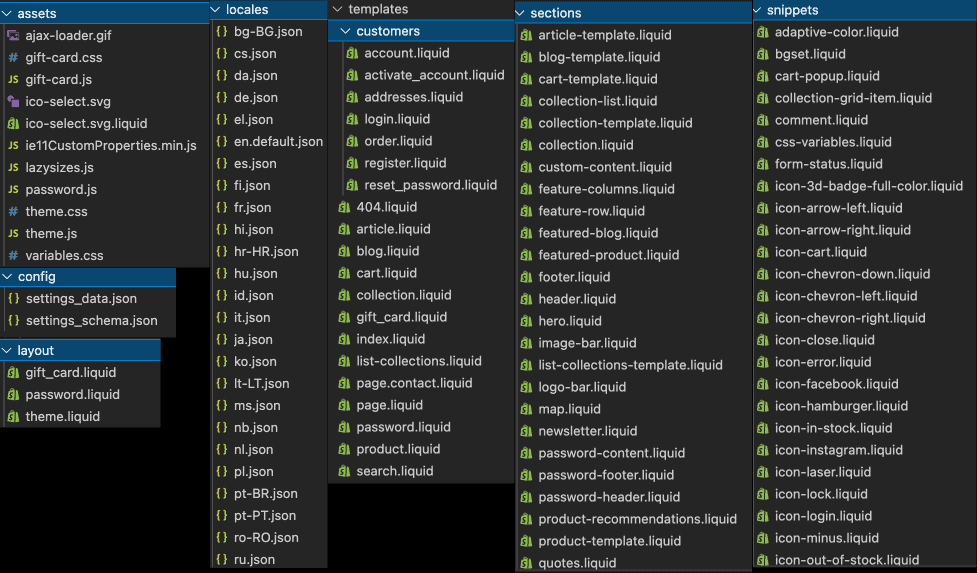The height and width of the screenshot is (573, 977).
Task: Select settings_schema.json in config
Action: [x=91, y=321]
